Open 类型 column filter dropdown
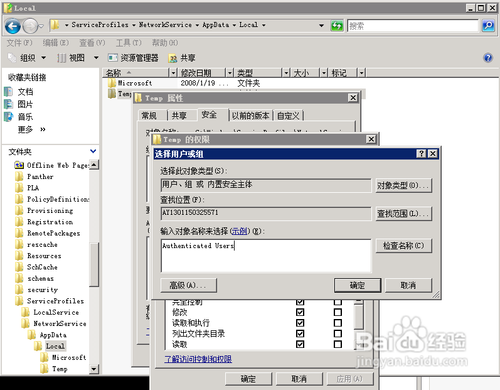The height and width of the screenshot is (390, 500). coord(286,72)
